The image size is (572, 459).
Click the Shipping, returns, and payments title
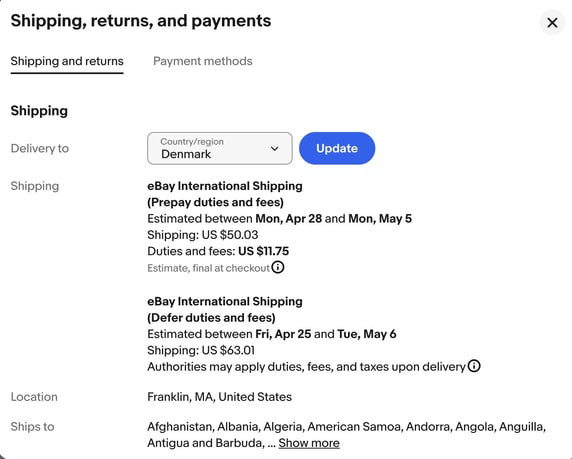[141, 21]
